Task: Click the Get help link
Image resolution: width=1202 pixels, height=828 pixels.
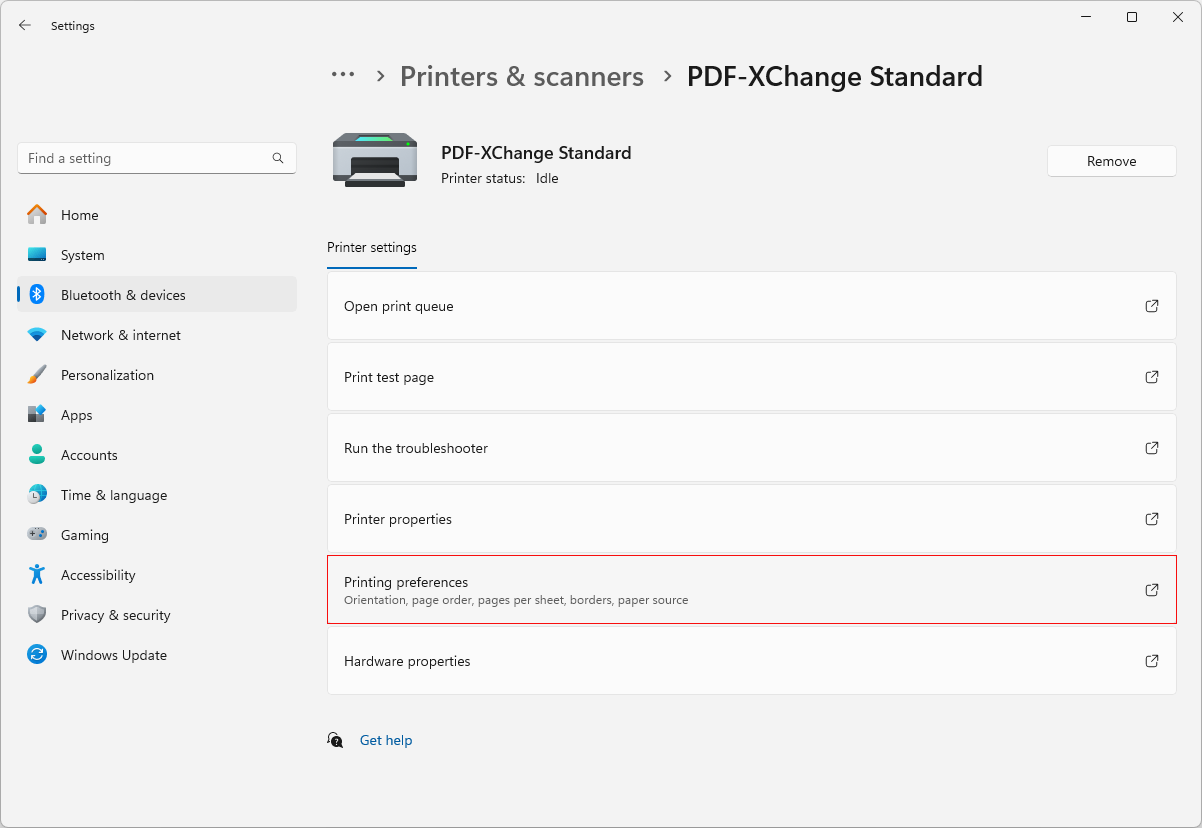Action: [x=386, y=740]
